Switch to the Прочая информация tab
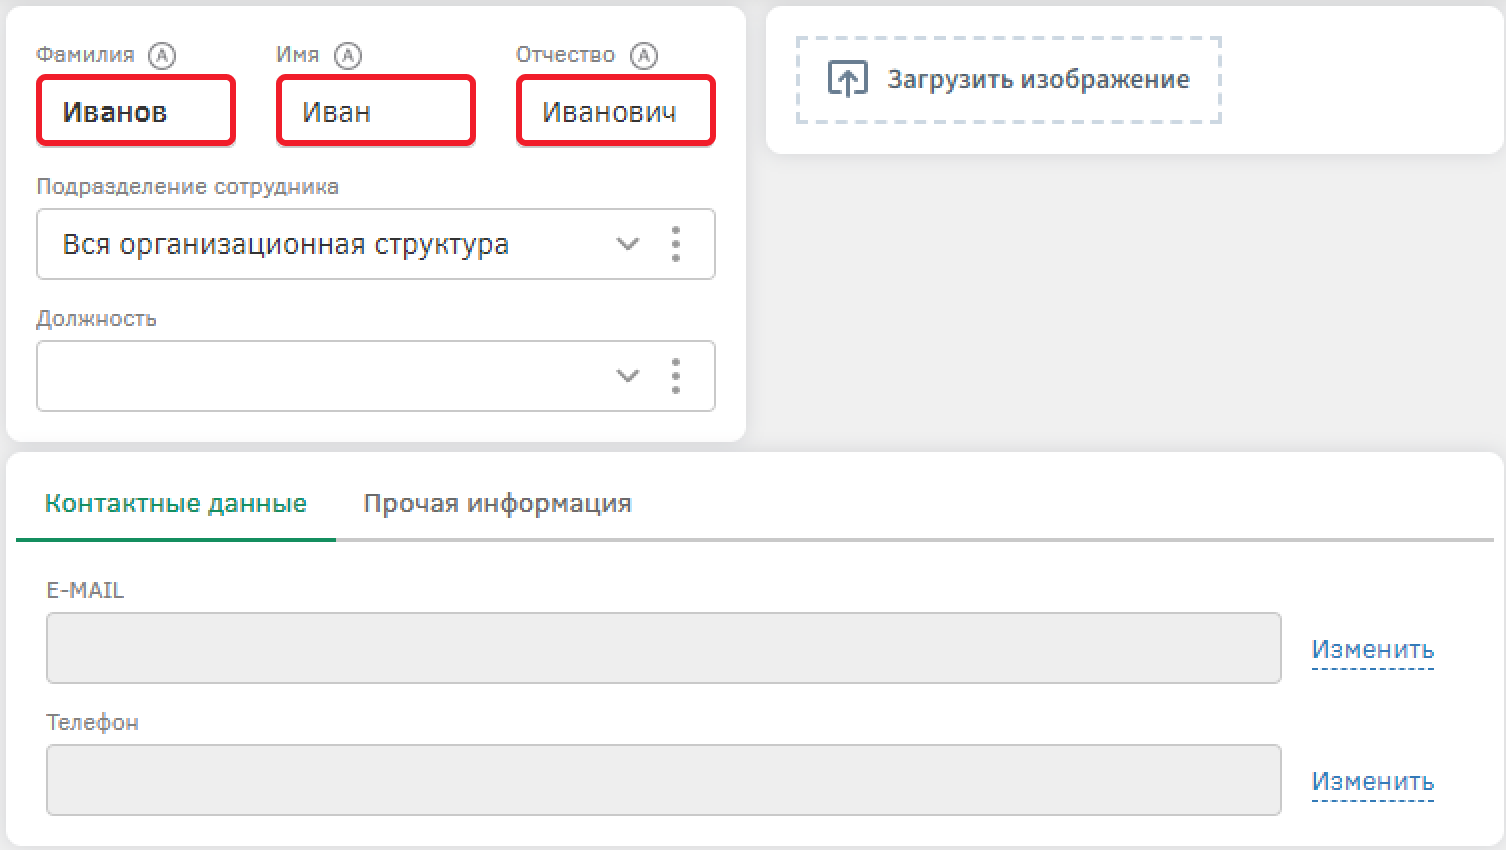 pyautogui.click(x=497, y=503)
